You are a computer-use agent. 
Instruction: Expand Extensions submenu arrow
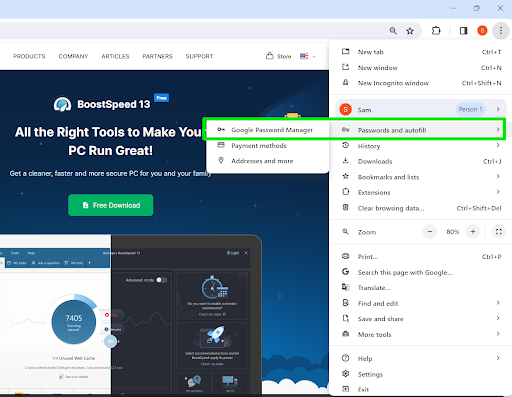pos(498,192)
